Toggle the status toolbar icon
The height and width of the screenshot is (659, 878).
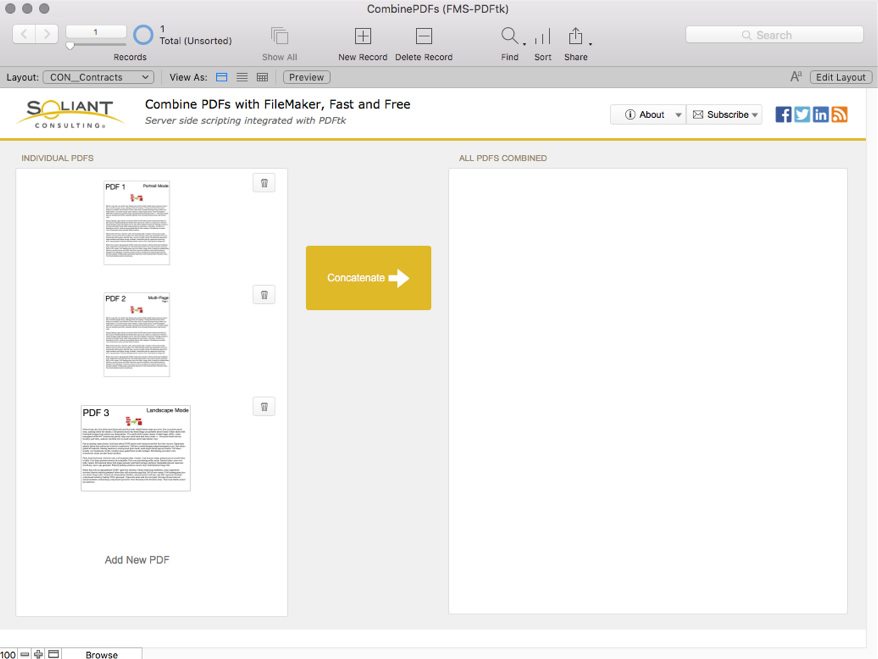pyautogui.click(x=54, y=654)
